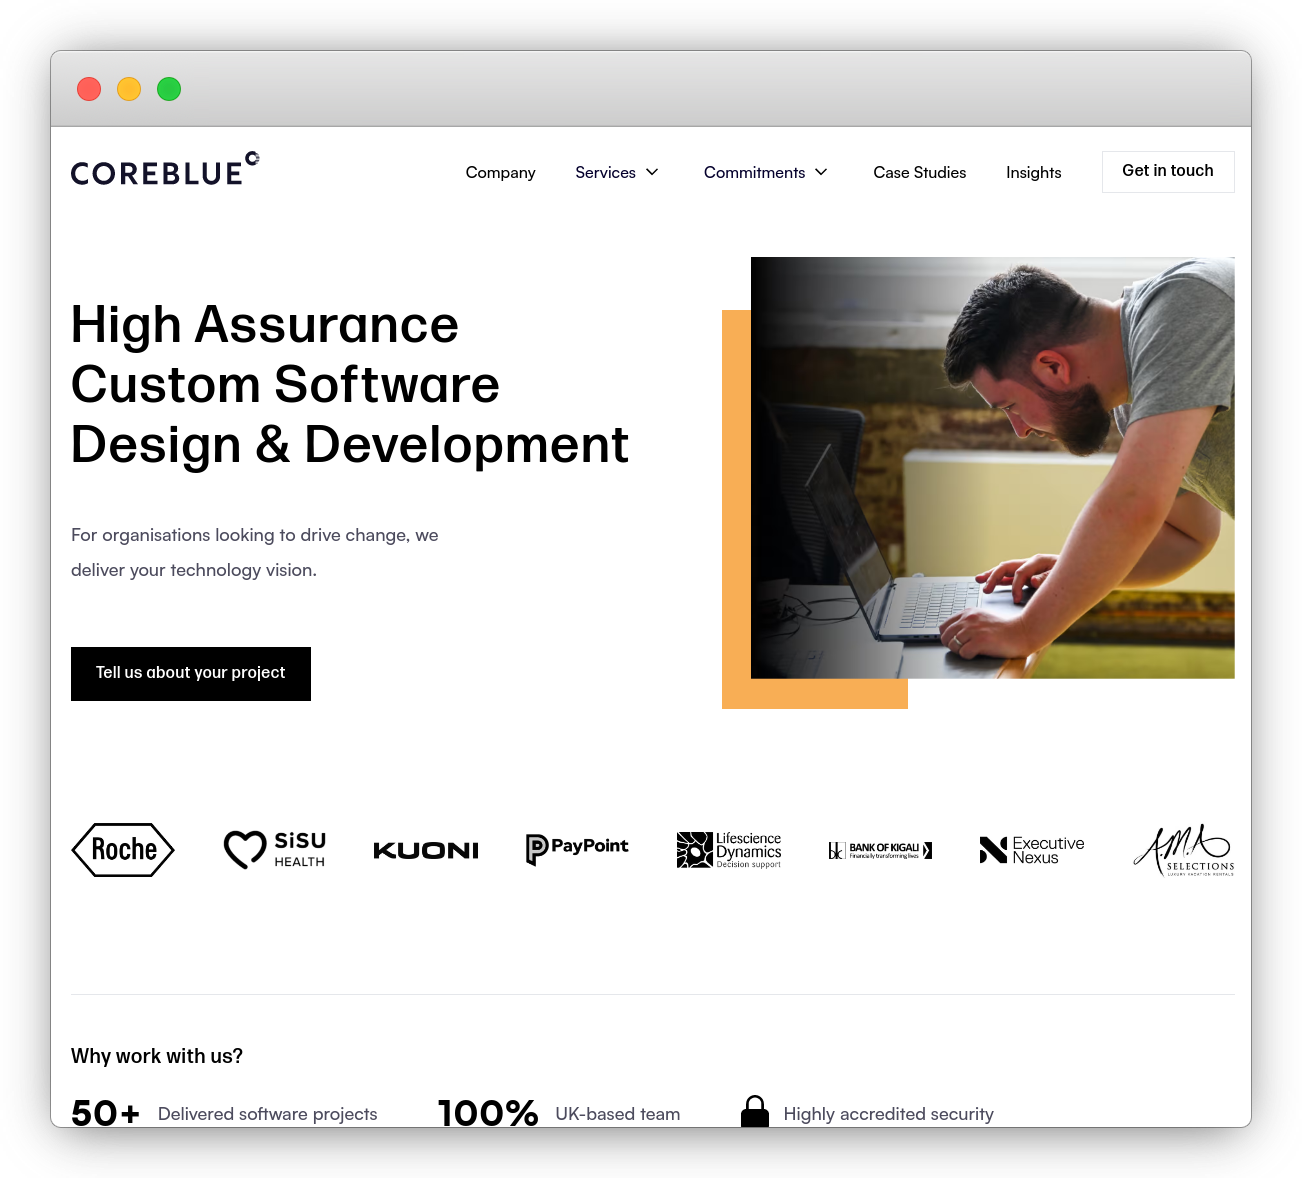1302x1178 pixels.
Task: Select the Bank of Kigali logo
Action: click(879, 849)
